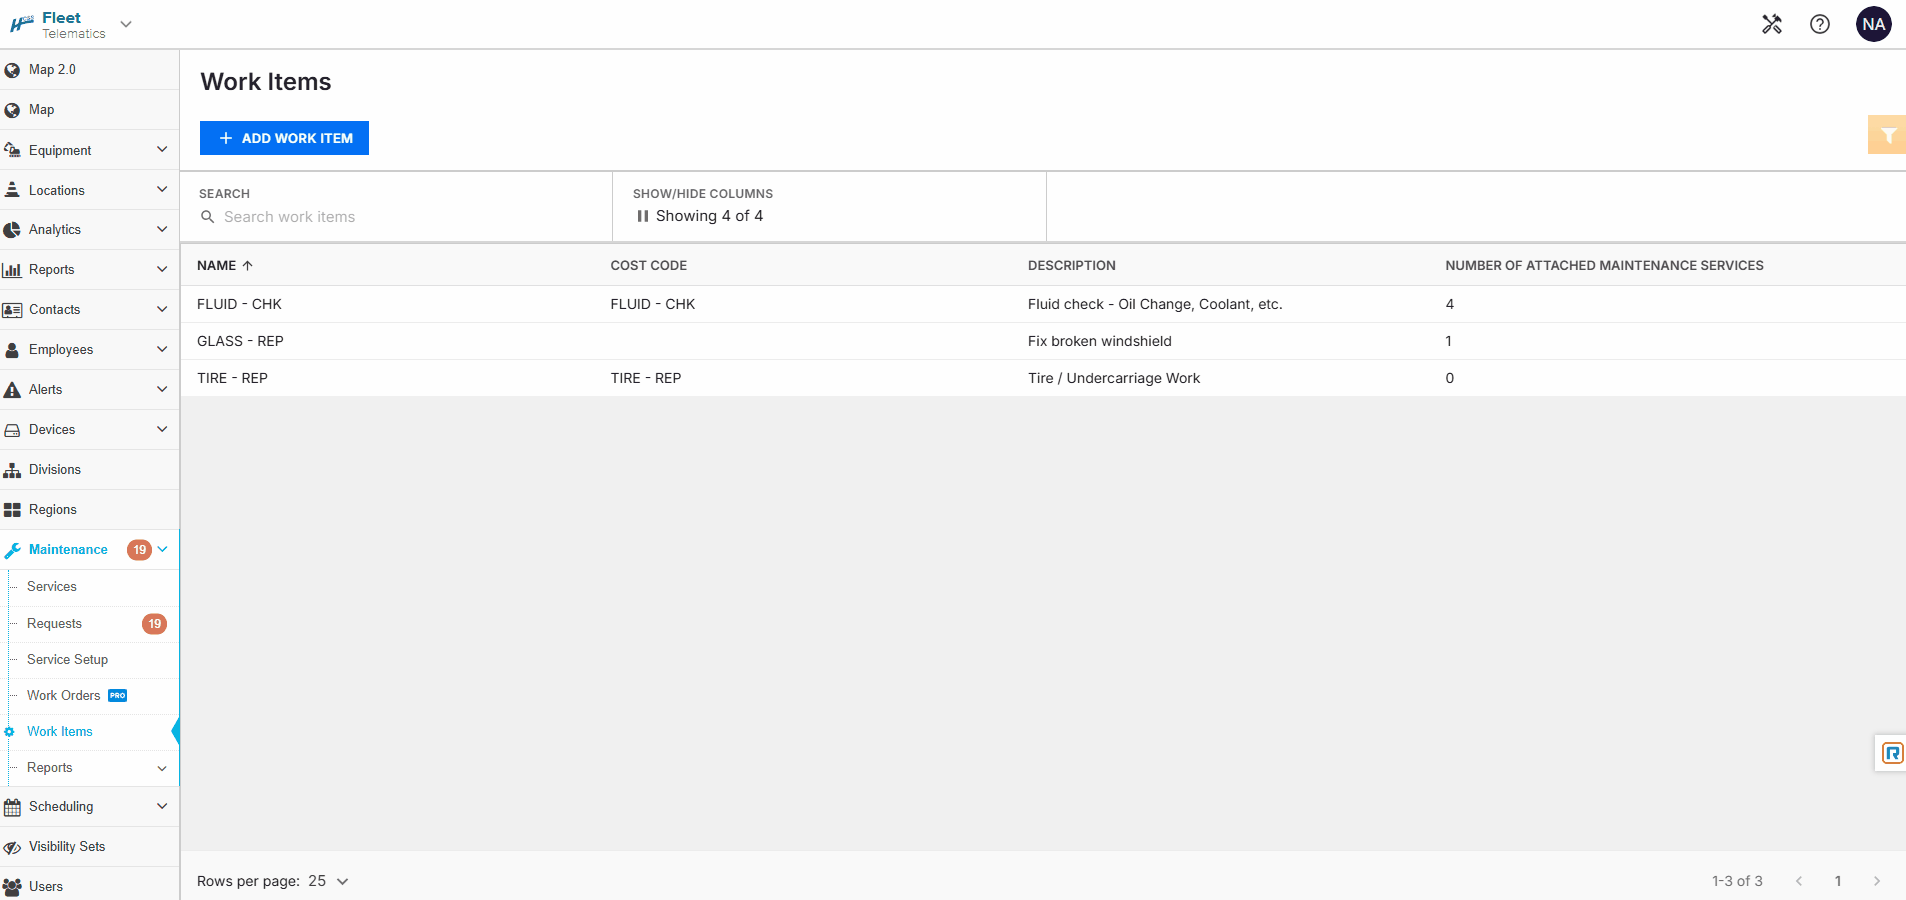This screenshot has width=1906, height=900.
Task: Expand the Equipment menu chevron
Action: coord(162,150)
